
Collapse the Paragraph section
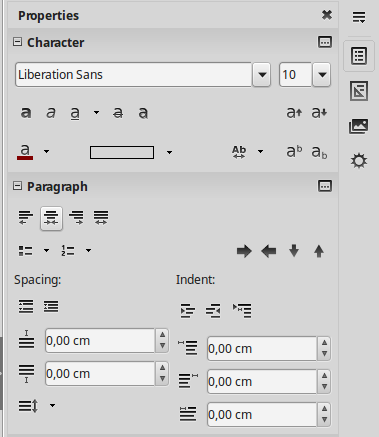17,186
